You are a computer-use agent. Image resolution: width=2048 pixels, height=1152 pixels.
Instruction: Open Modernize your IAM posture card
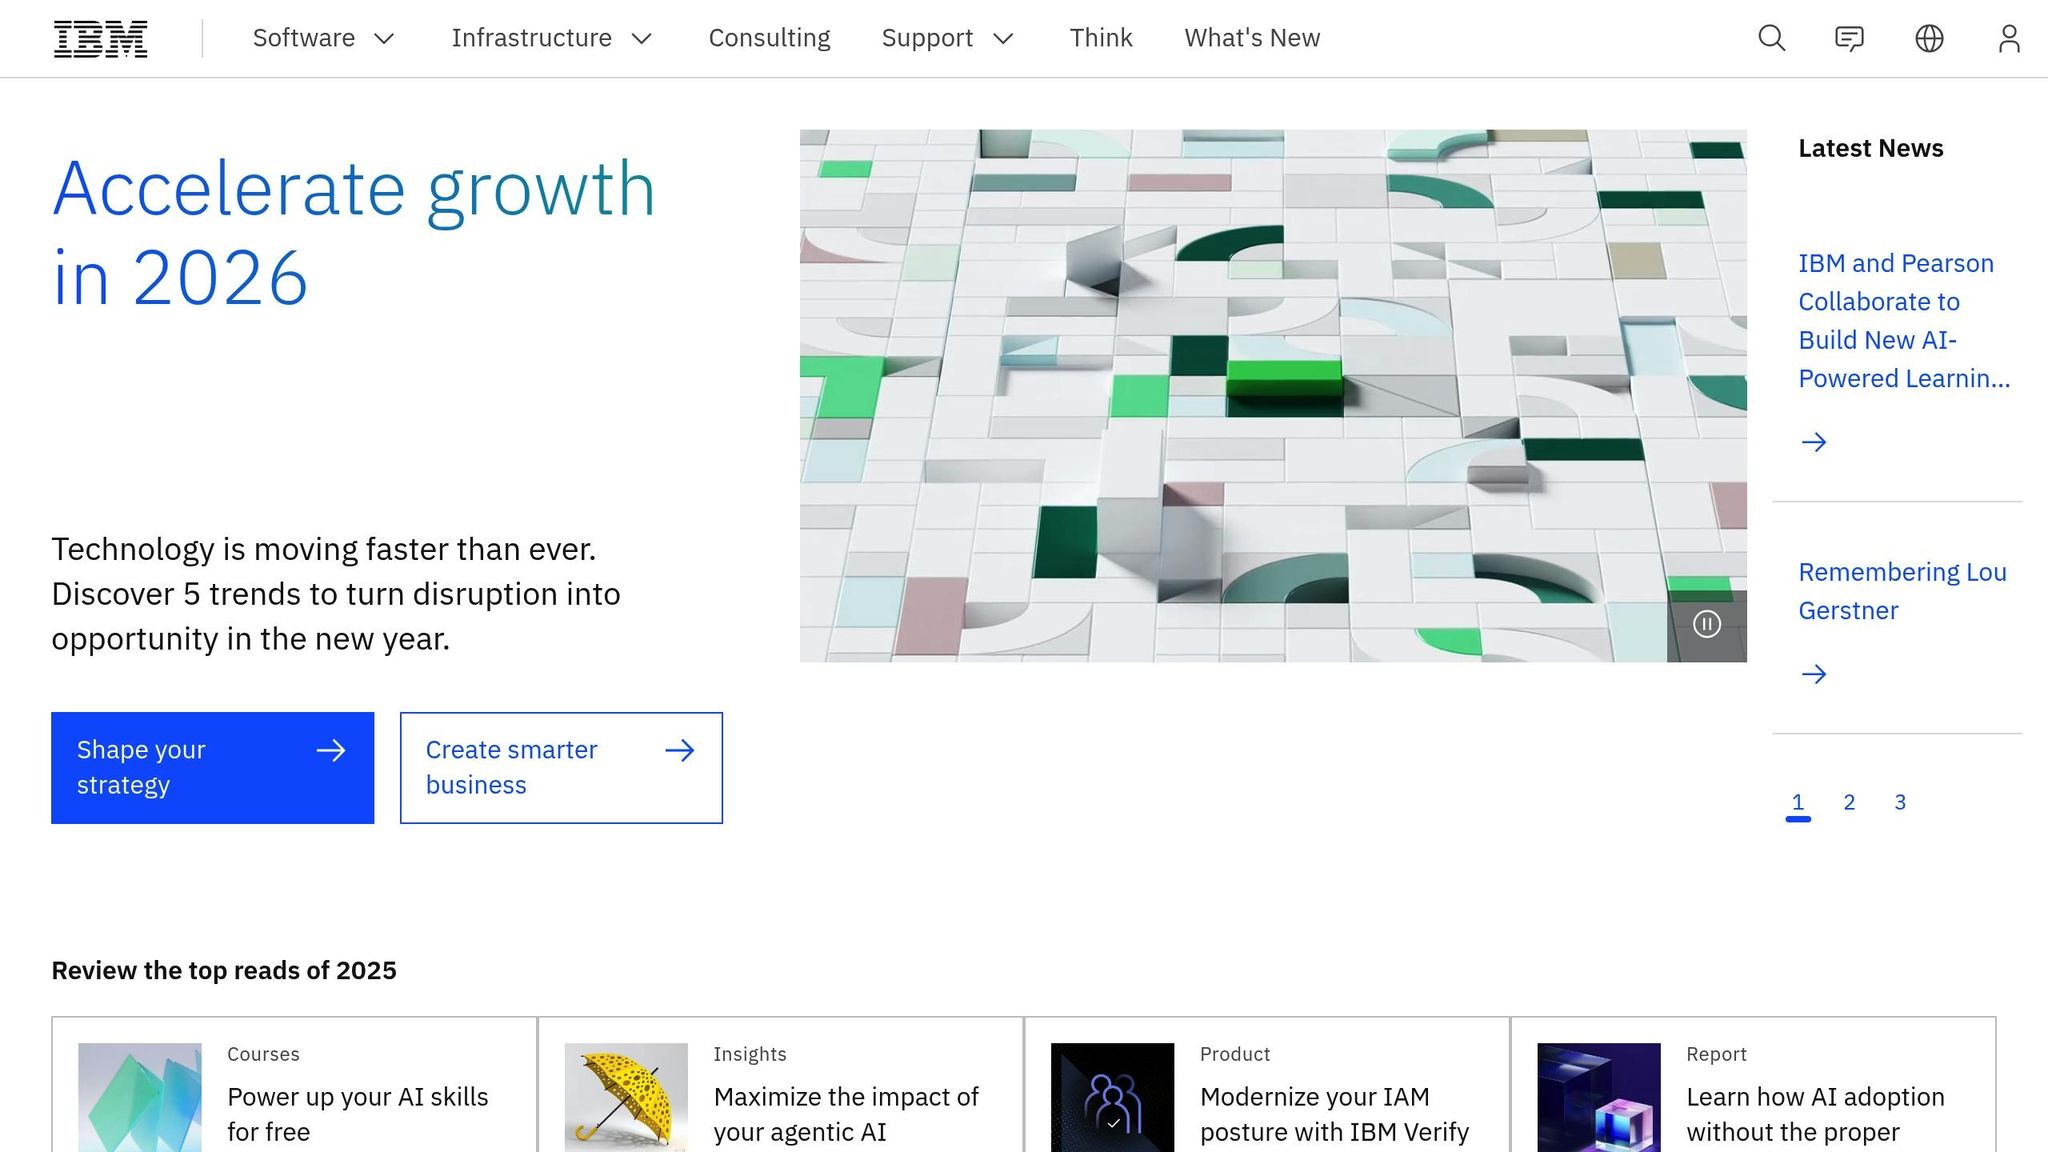pyautogui.click(x=1267, y=1086)
